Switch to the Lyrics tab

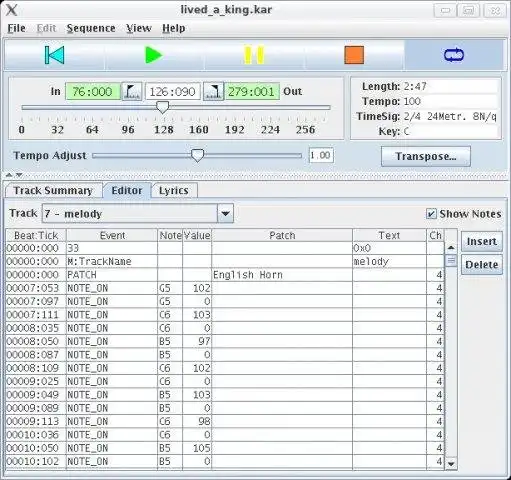click(174, 191)
